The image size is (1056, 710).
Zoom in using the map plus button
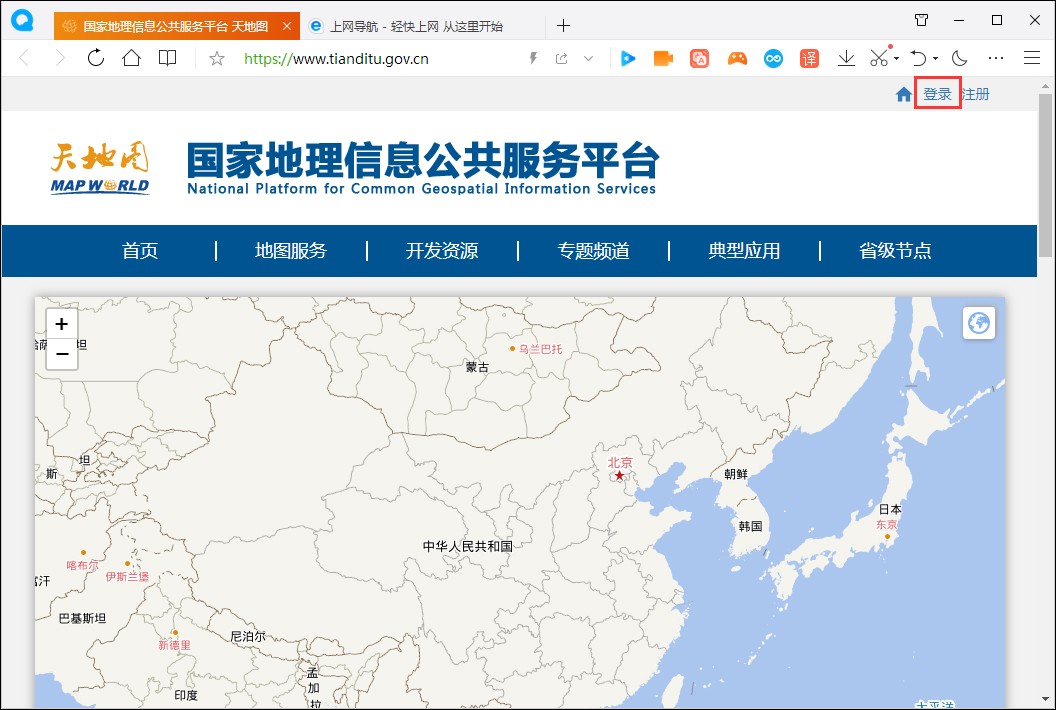click(61, 323)
